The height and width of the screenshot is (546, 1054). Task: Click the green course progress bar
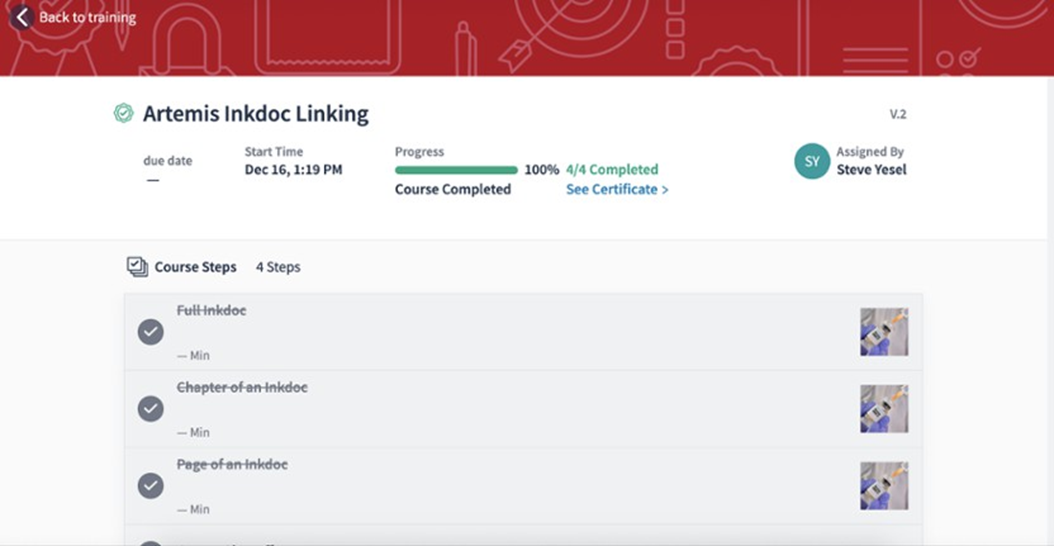pyautogui.click(x=456, y=170)
